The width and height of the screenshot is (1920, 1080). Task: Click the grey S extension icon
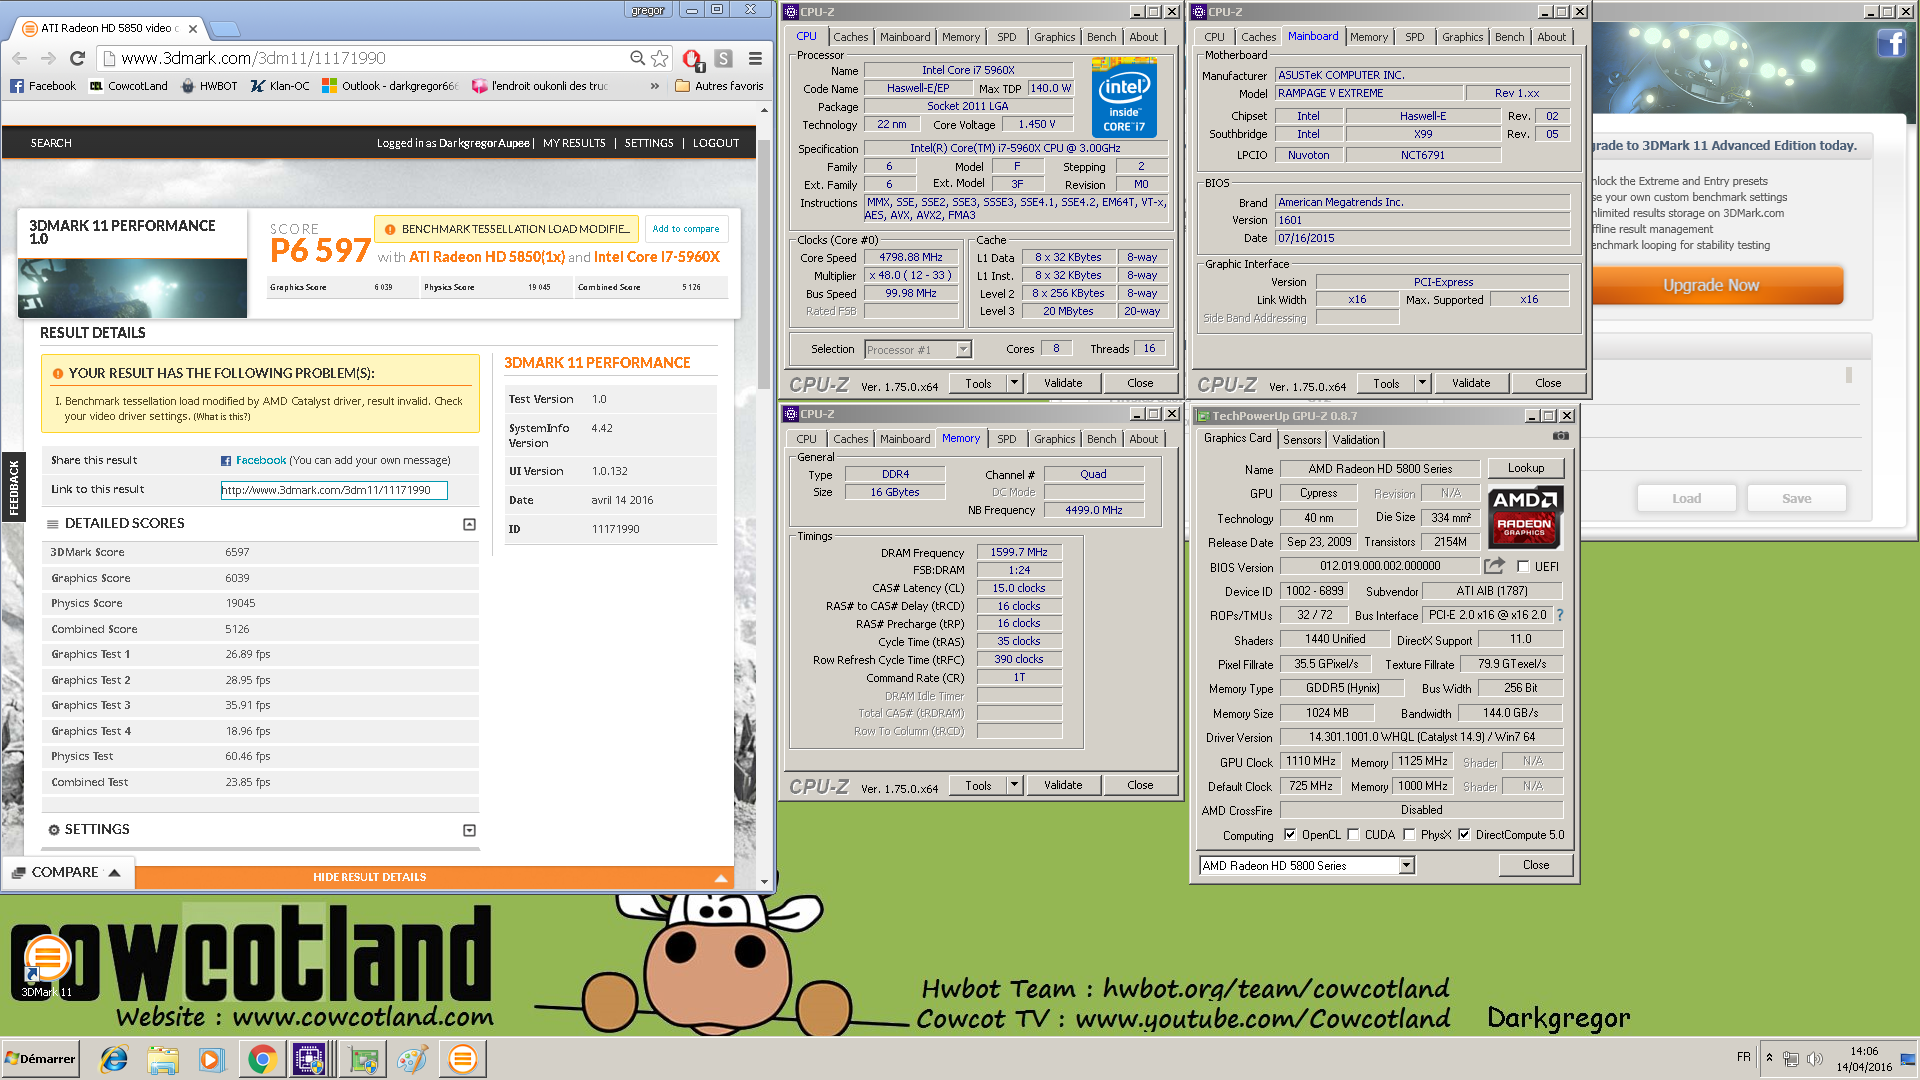pos(724,58)
